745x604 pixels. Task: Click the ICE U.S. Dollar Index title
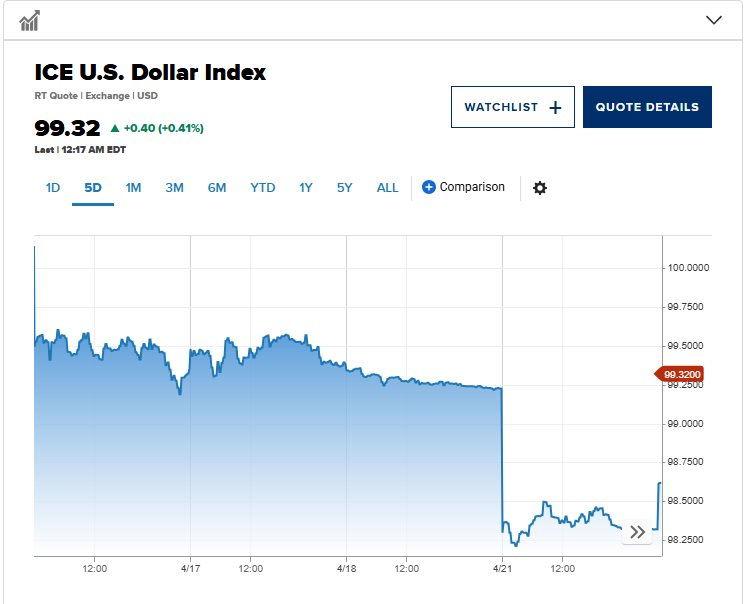150,73
